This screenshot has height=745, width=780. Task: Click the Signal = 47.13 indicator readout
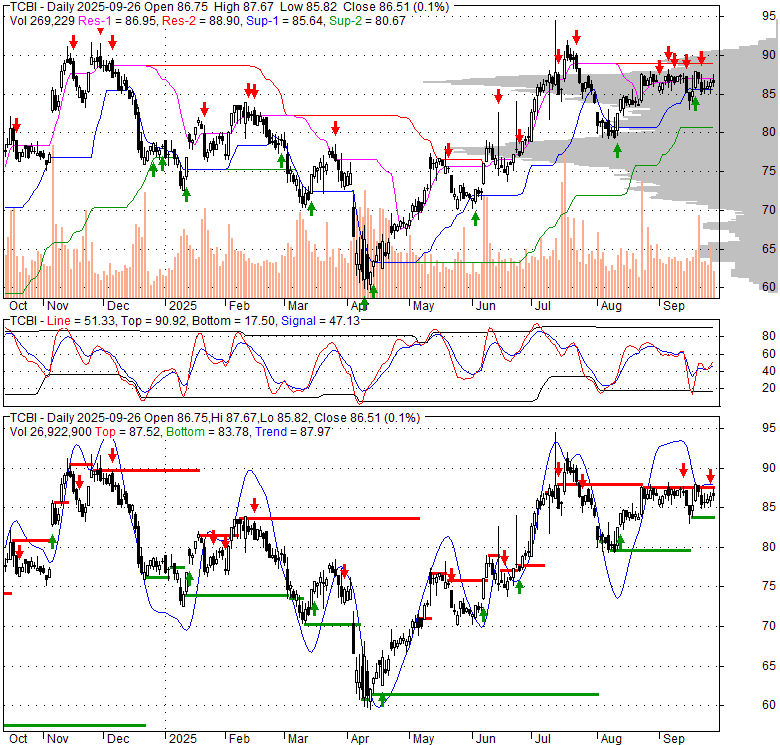click(320, 321)
